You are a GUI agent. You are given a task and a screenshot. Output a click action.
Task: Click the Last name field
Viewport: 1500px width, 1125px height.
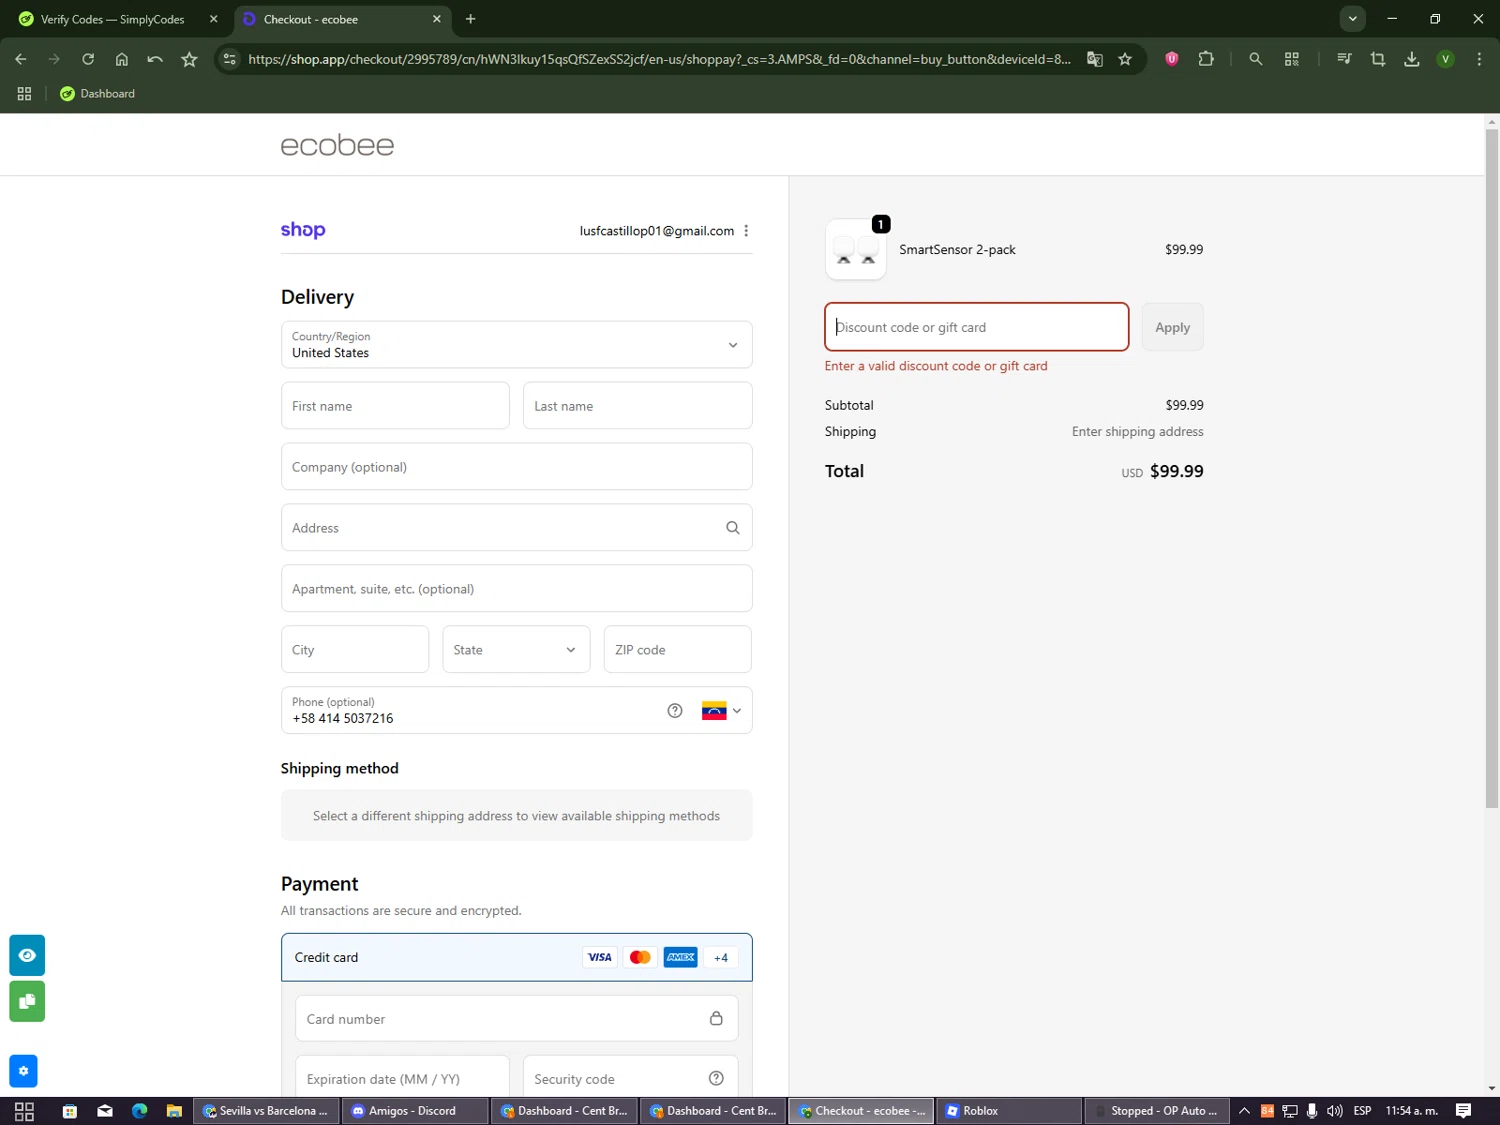(638, 406)
